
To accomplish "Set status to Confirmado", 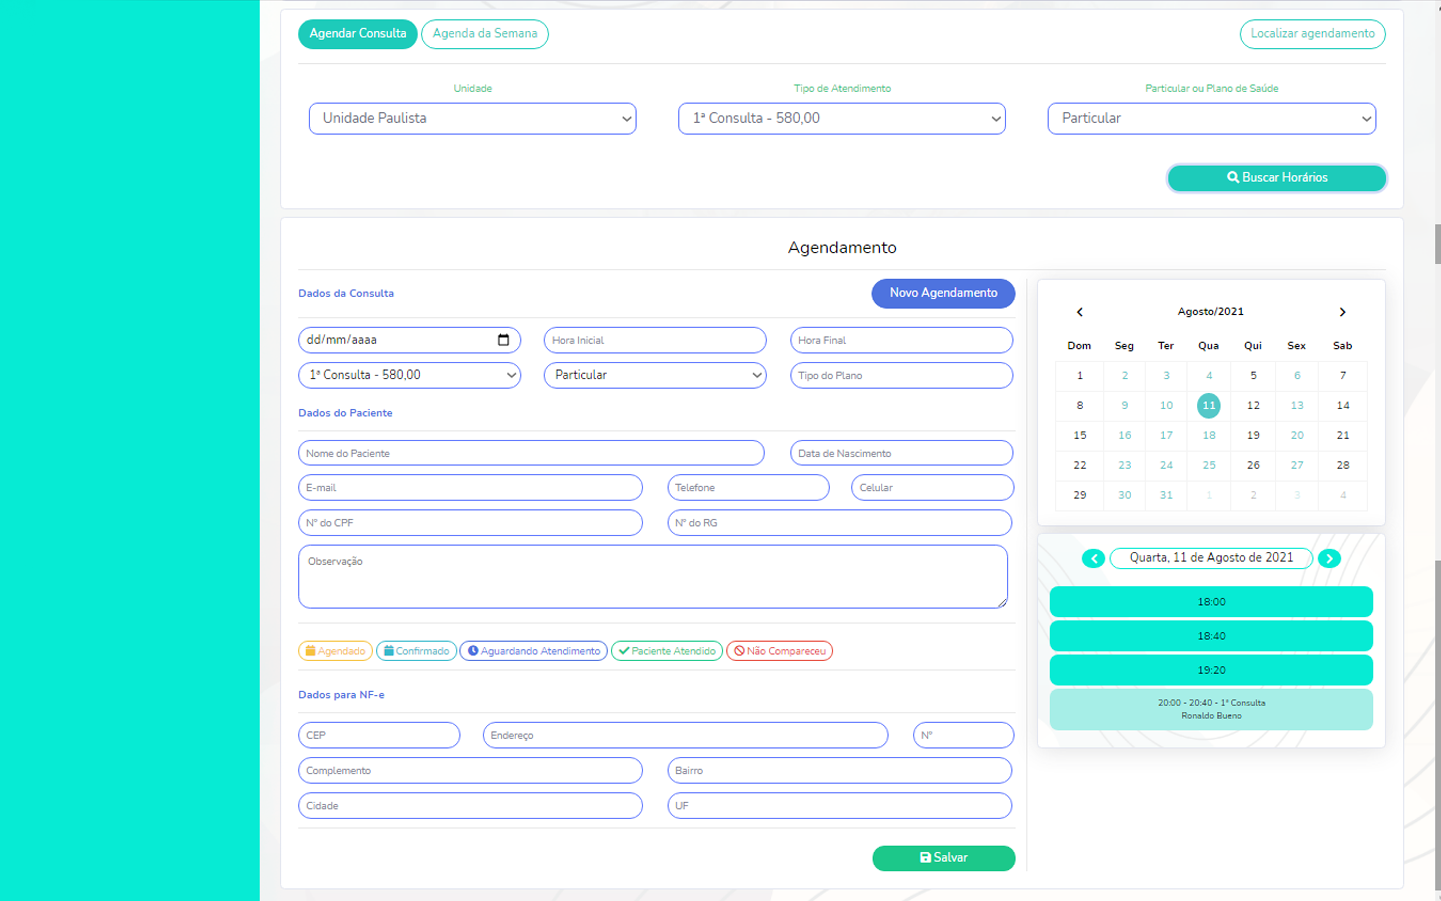I will click(416, 651).
